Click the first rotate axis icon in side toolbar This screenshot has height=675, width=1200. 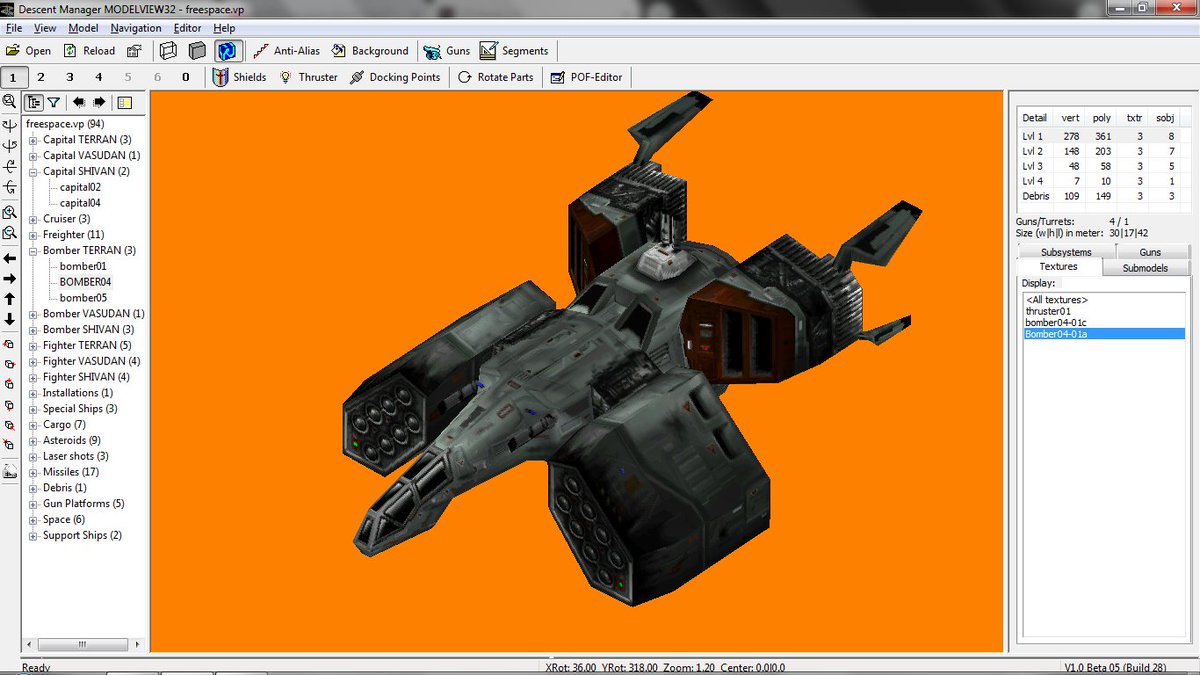tap(10, 126)
